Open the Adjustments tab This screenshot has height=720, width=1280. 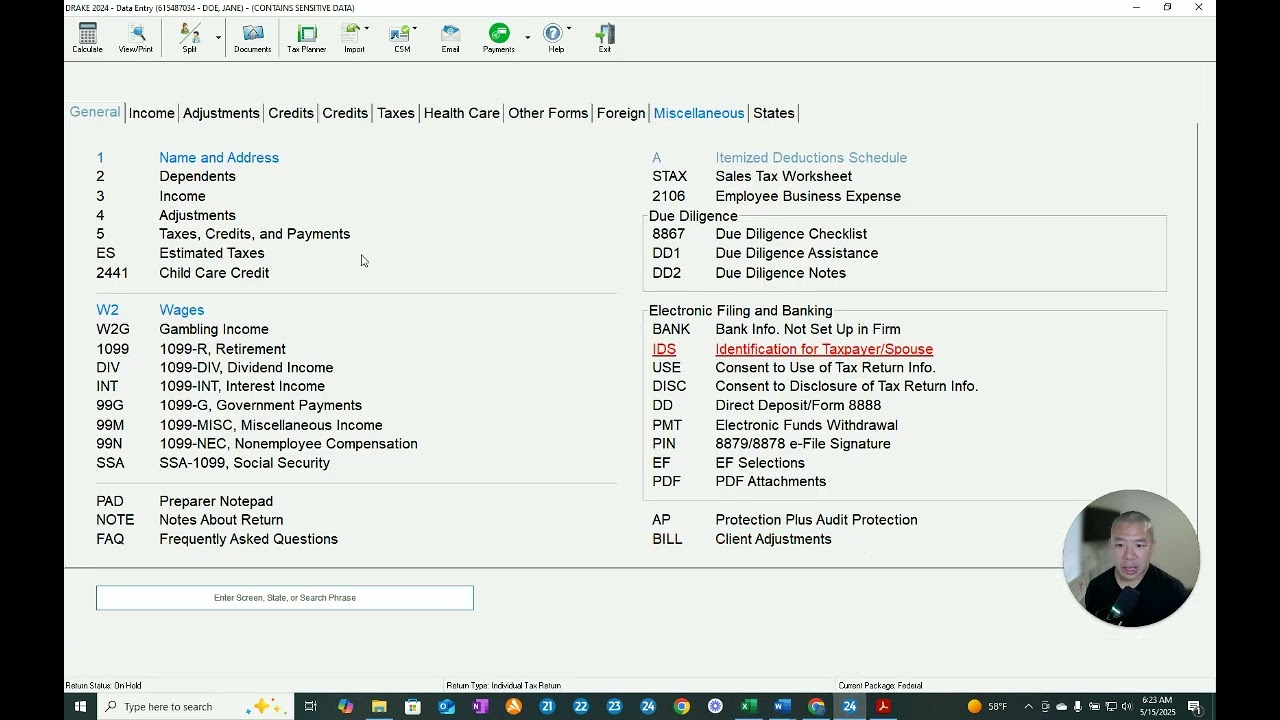(221, 113)
